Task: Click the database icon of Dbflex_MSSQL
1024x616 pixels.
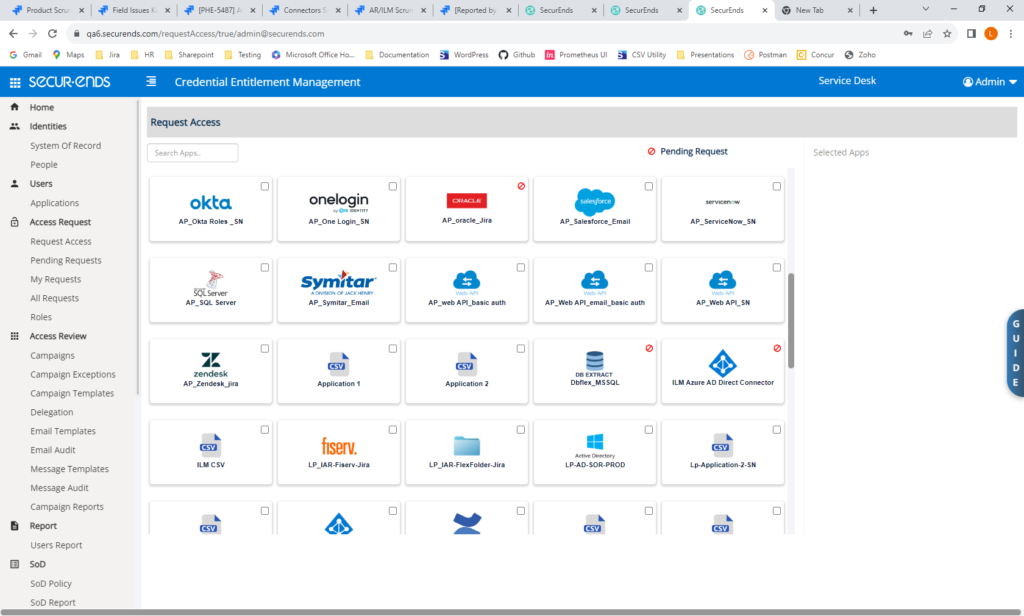Action: pyautogui.click(x=594, y=361)
